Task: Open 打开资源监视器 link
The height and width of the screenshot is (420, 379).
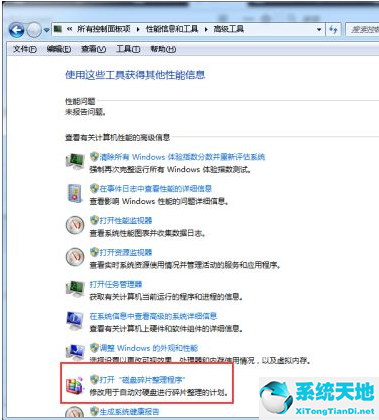Action: tap(126, 253)
